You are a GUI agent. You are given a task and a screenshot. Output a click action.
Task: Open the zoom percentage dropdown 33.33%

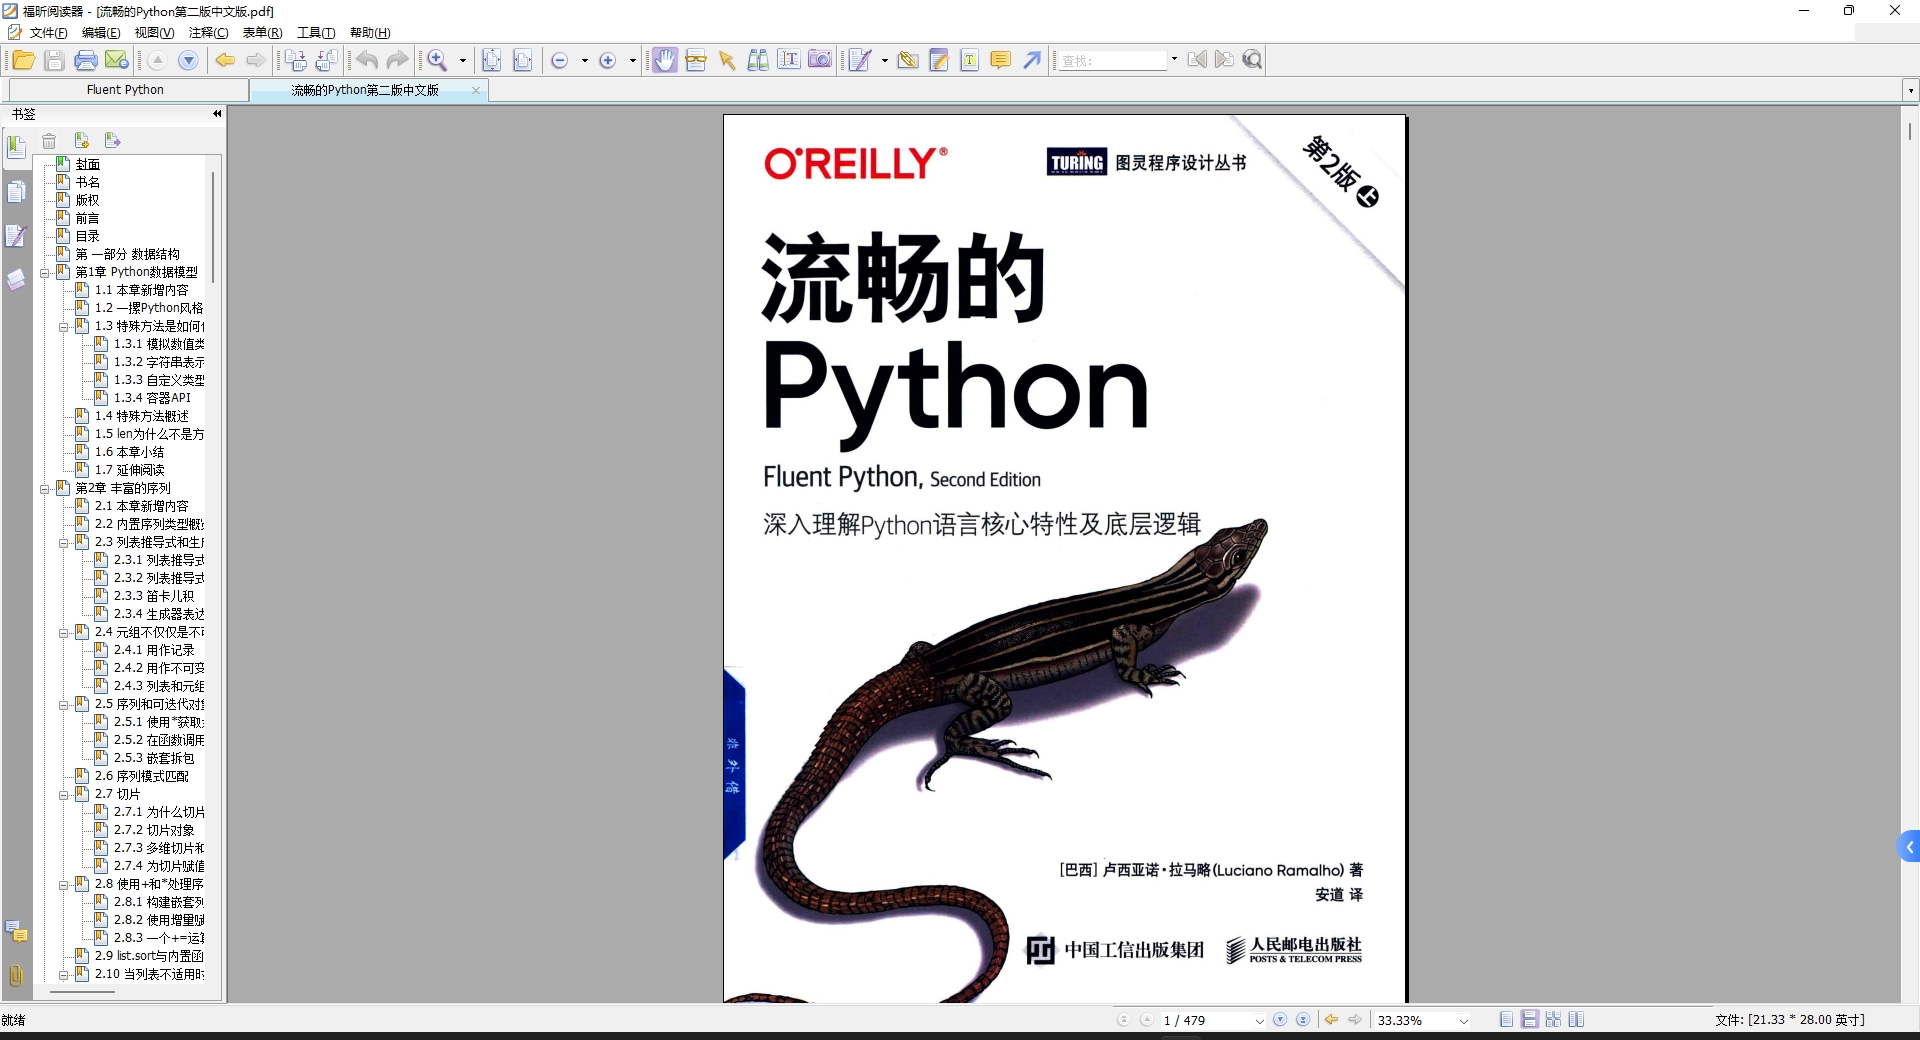click(x=1464, y=1021)
